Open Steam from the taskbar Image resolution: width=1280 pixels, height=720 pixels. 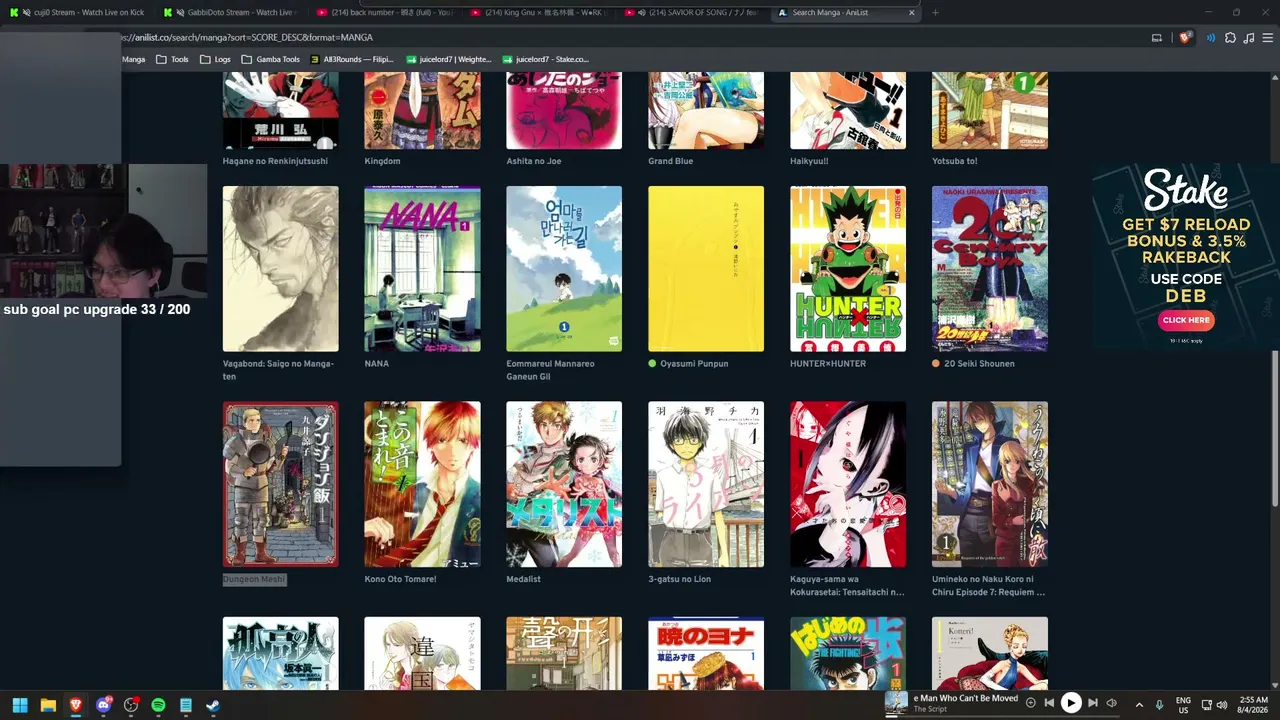point(212,705)
